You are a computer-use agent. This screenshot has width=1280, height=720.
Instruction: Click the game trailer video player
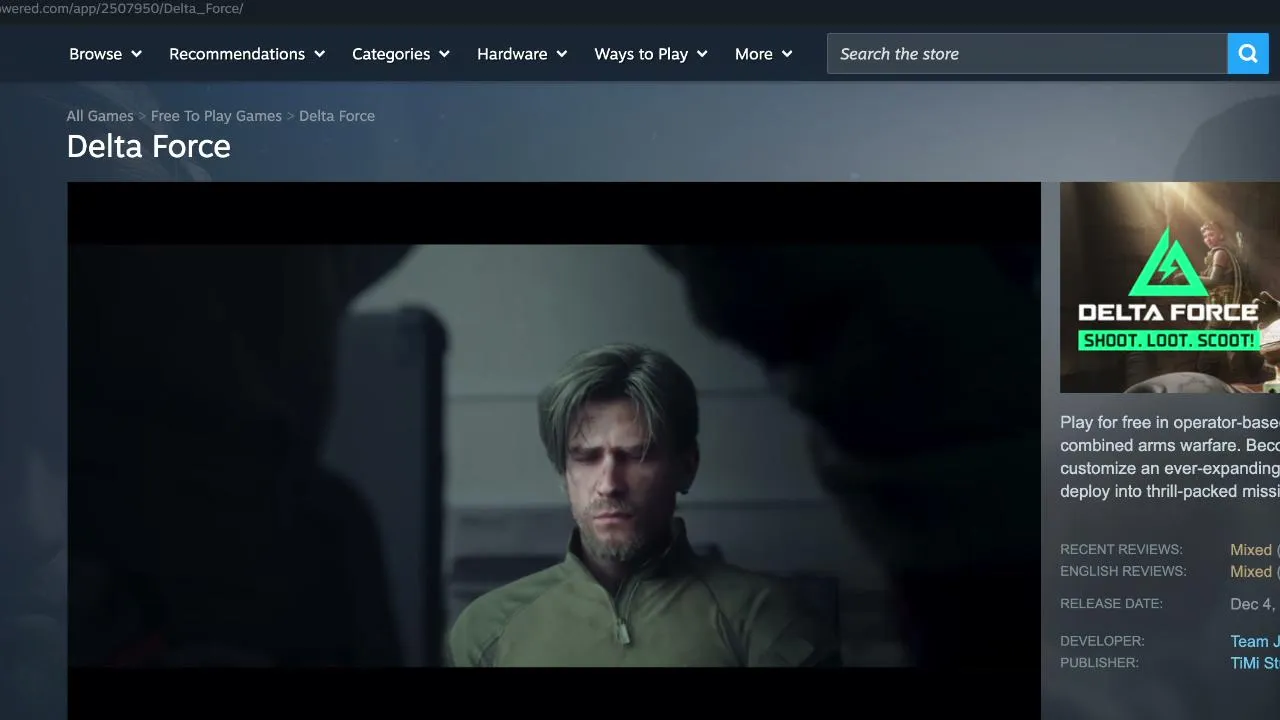(x=554, y=451)
